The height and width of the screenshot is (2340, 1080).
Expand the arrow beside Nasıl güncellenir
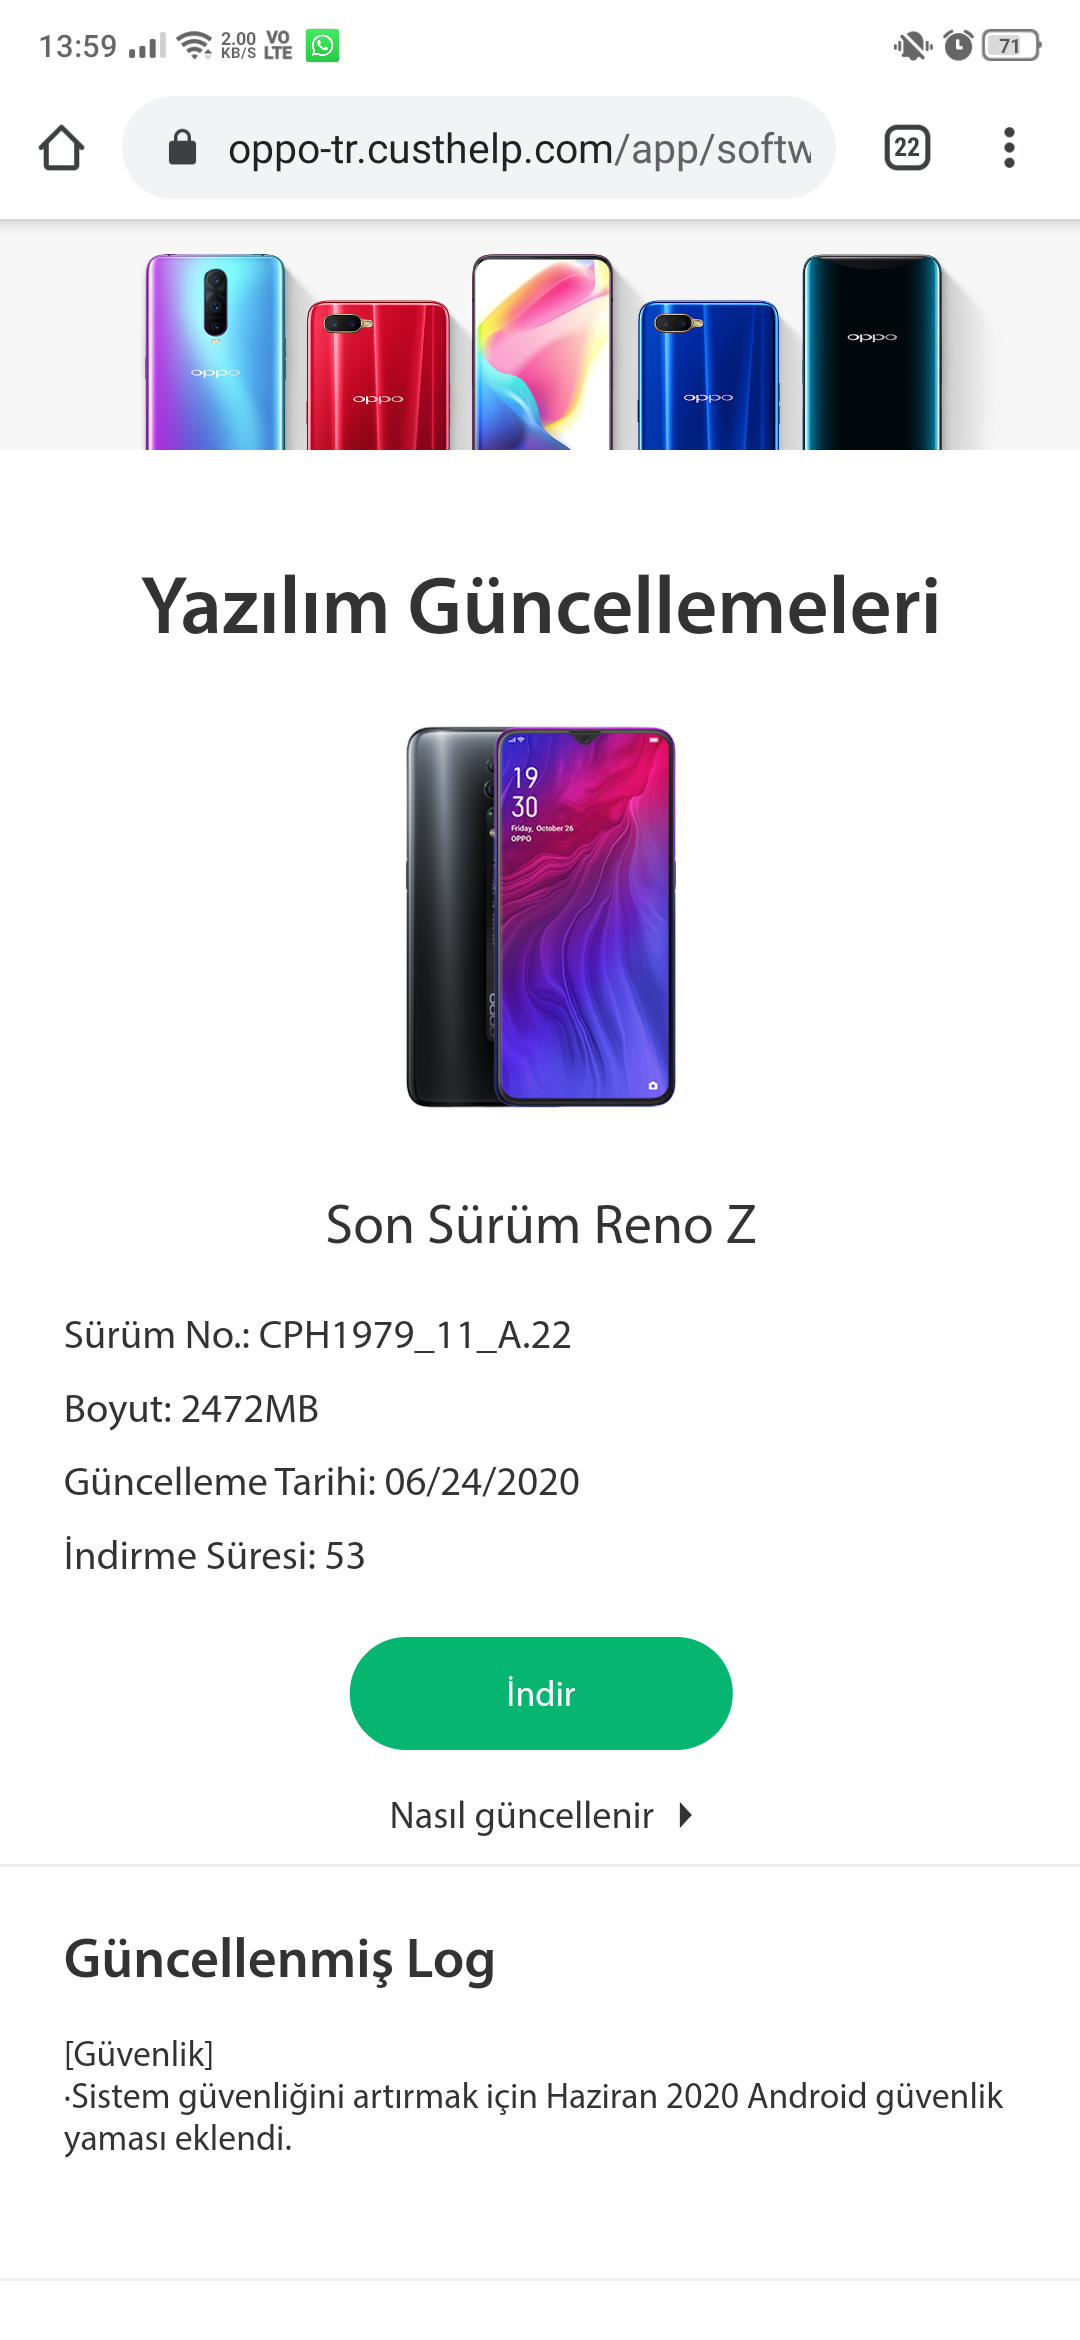click(685, 1814)
